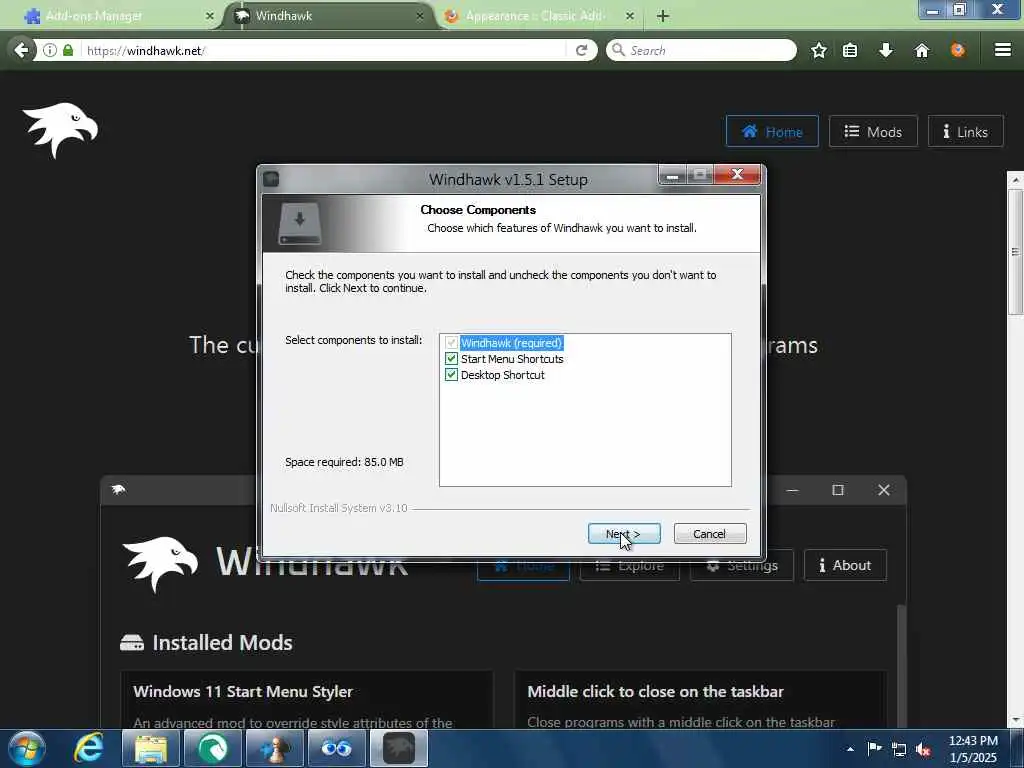Go to the browser home page icon
This screenshot has width=1024, height=768.
point(921,50)
